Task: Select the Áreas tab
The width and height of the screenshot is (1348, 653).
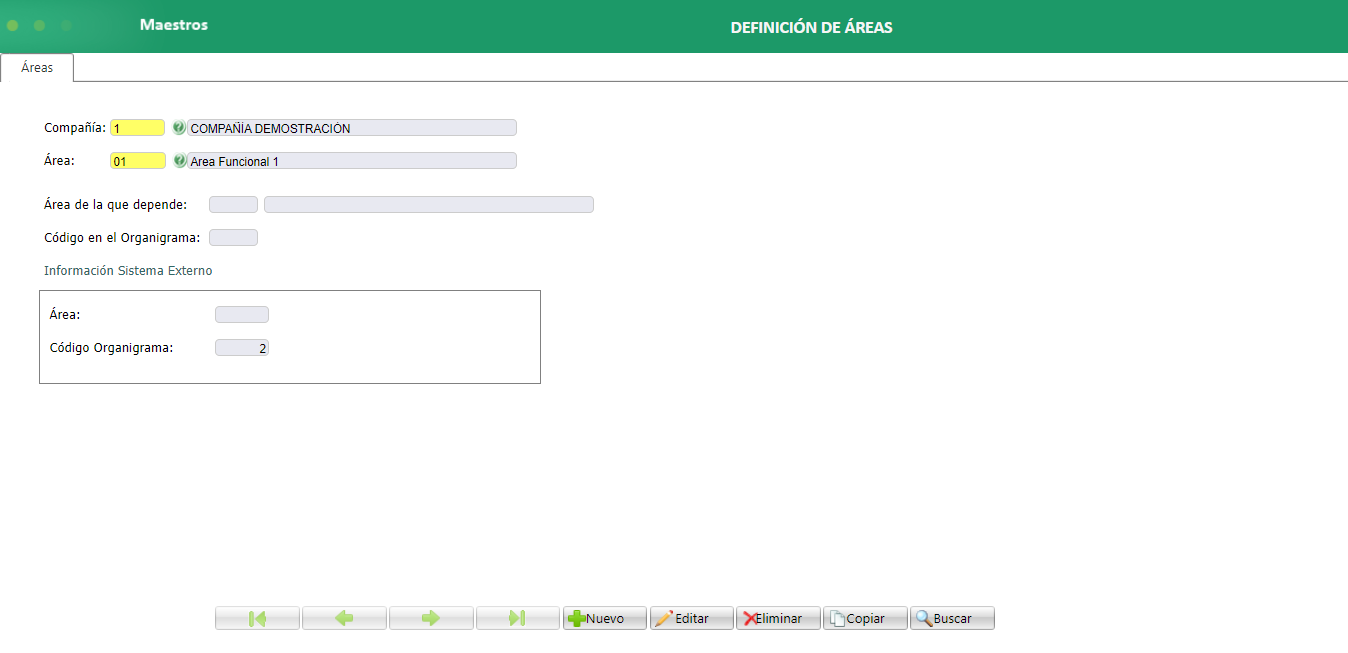Action: click(x=37, y=68)
